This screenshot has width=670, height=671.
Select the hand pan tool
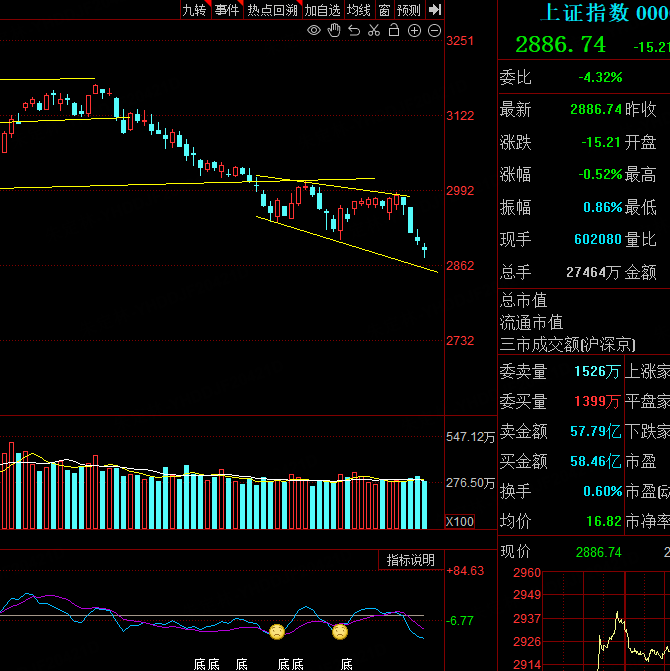(334, 31)
